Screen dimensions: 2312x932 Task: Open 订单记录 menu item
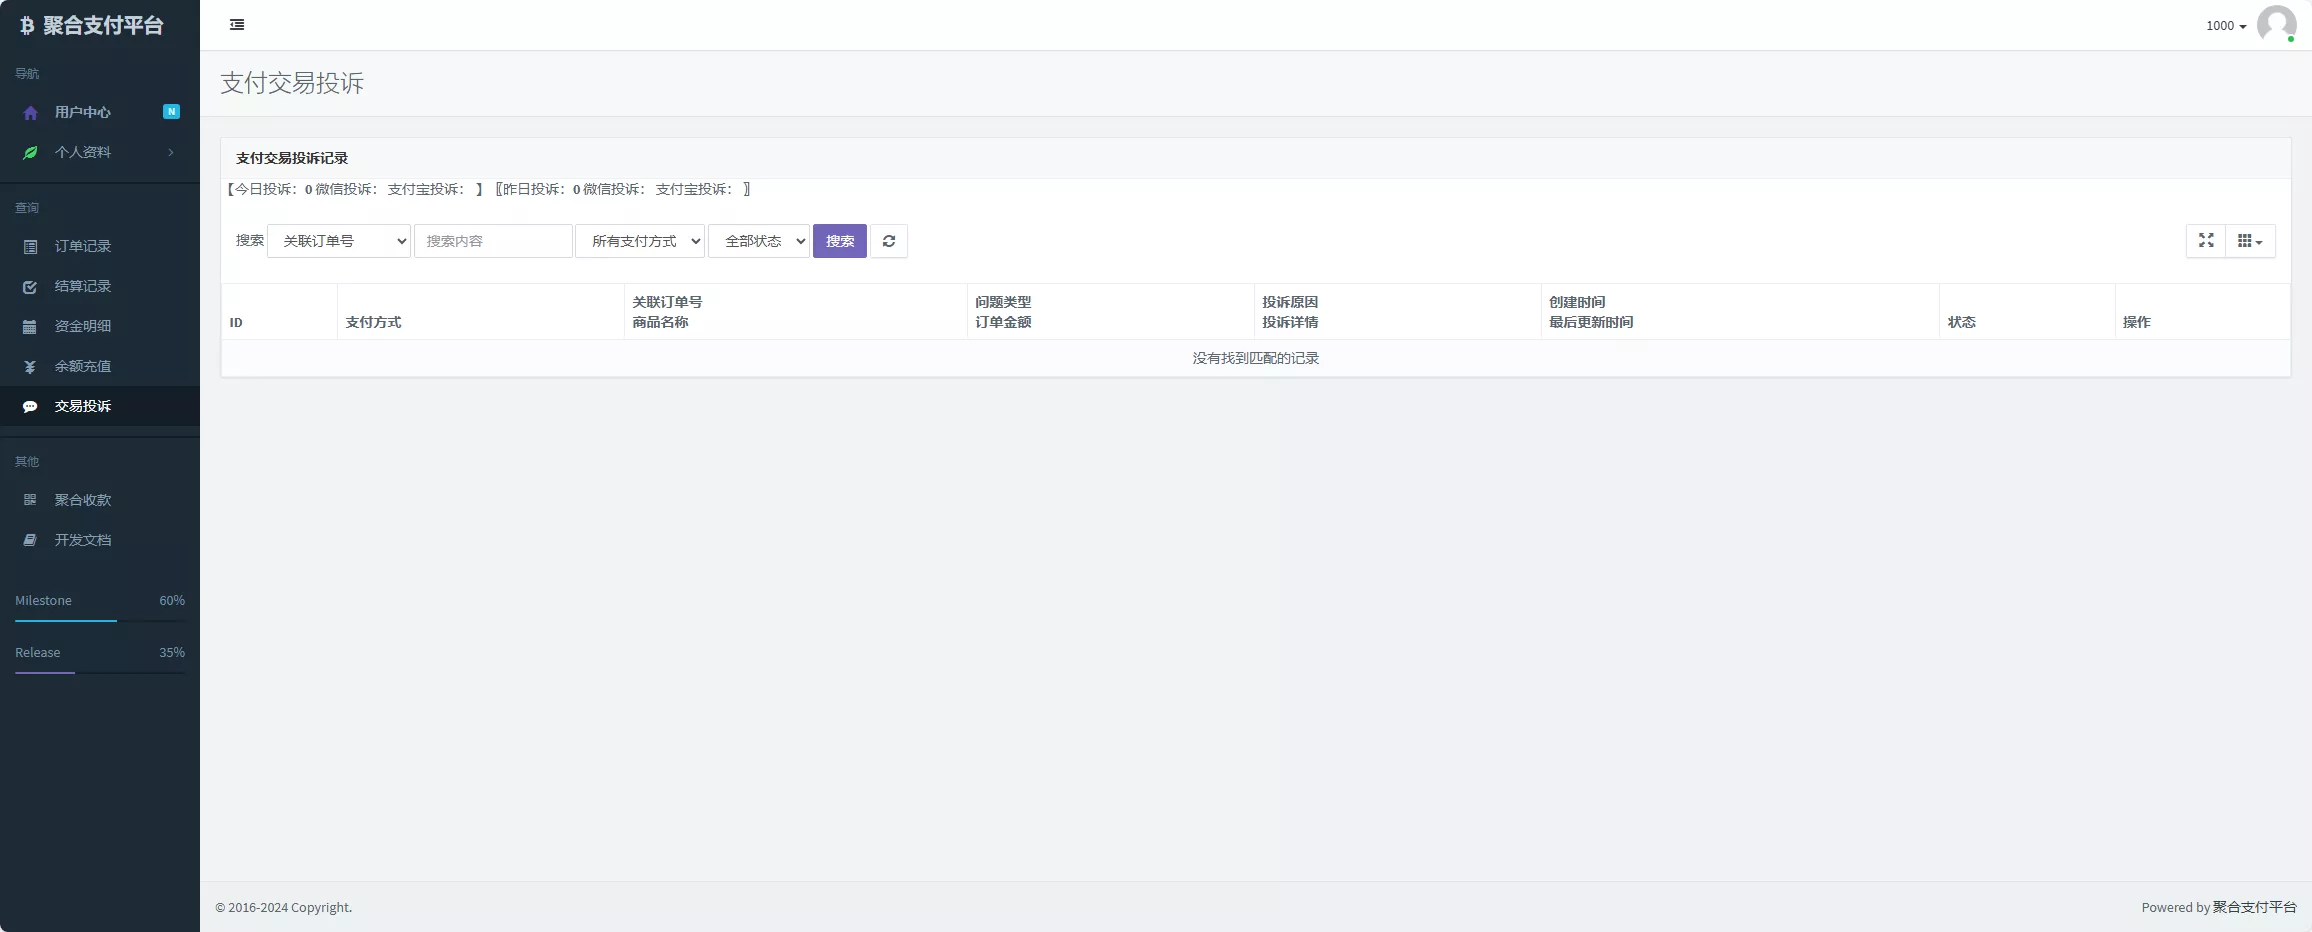click(100, 246)
